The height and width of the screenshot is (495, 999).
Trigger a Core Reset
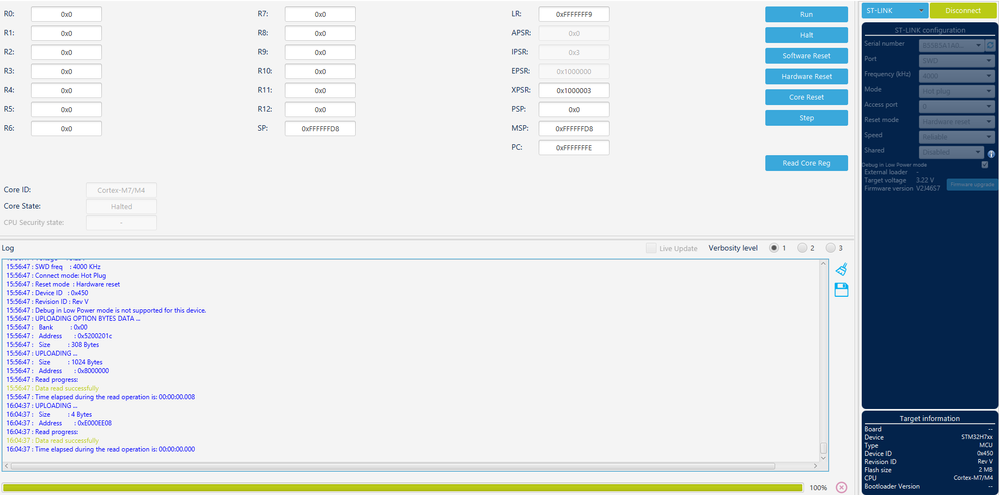tap(806, 97)
